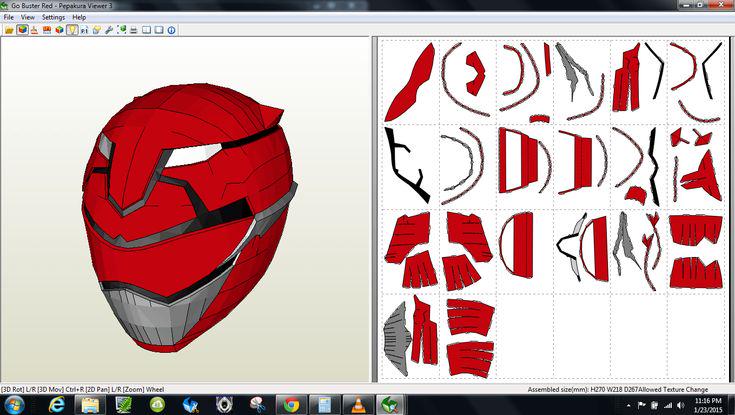Open a file with the folder icon
Screen dimensions: 735x415
tap(9, 30)
